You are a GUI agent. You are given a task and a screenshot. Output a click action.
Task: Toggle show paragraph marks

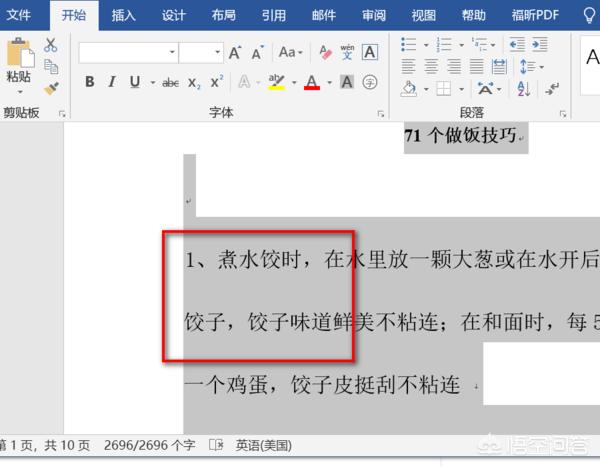[x=552, y=89]
